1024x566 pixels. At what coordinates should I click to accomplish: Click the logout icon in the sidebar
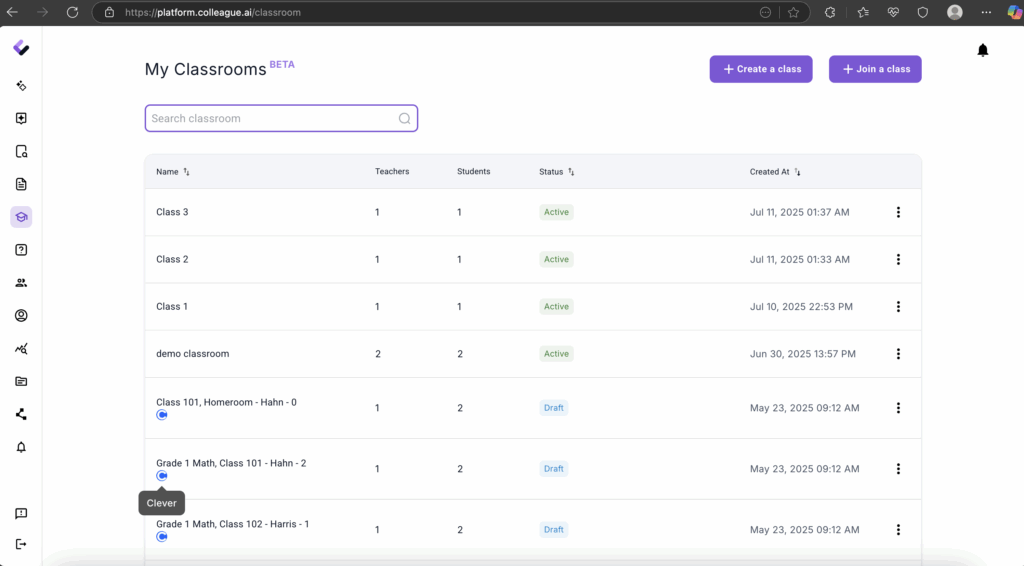tap(21, 544)
